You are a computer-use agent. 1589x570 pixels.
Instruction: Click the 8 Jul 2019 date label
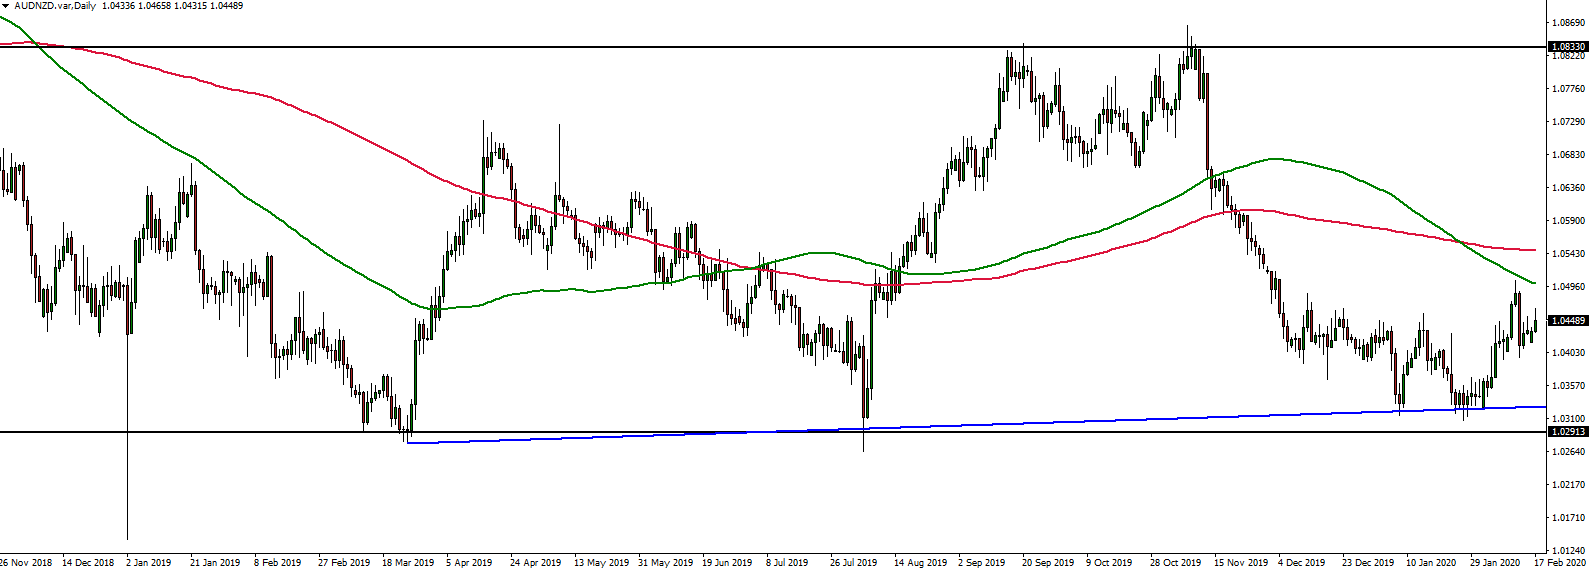click(787, 563)
